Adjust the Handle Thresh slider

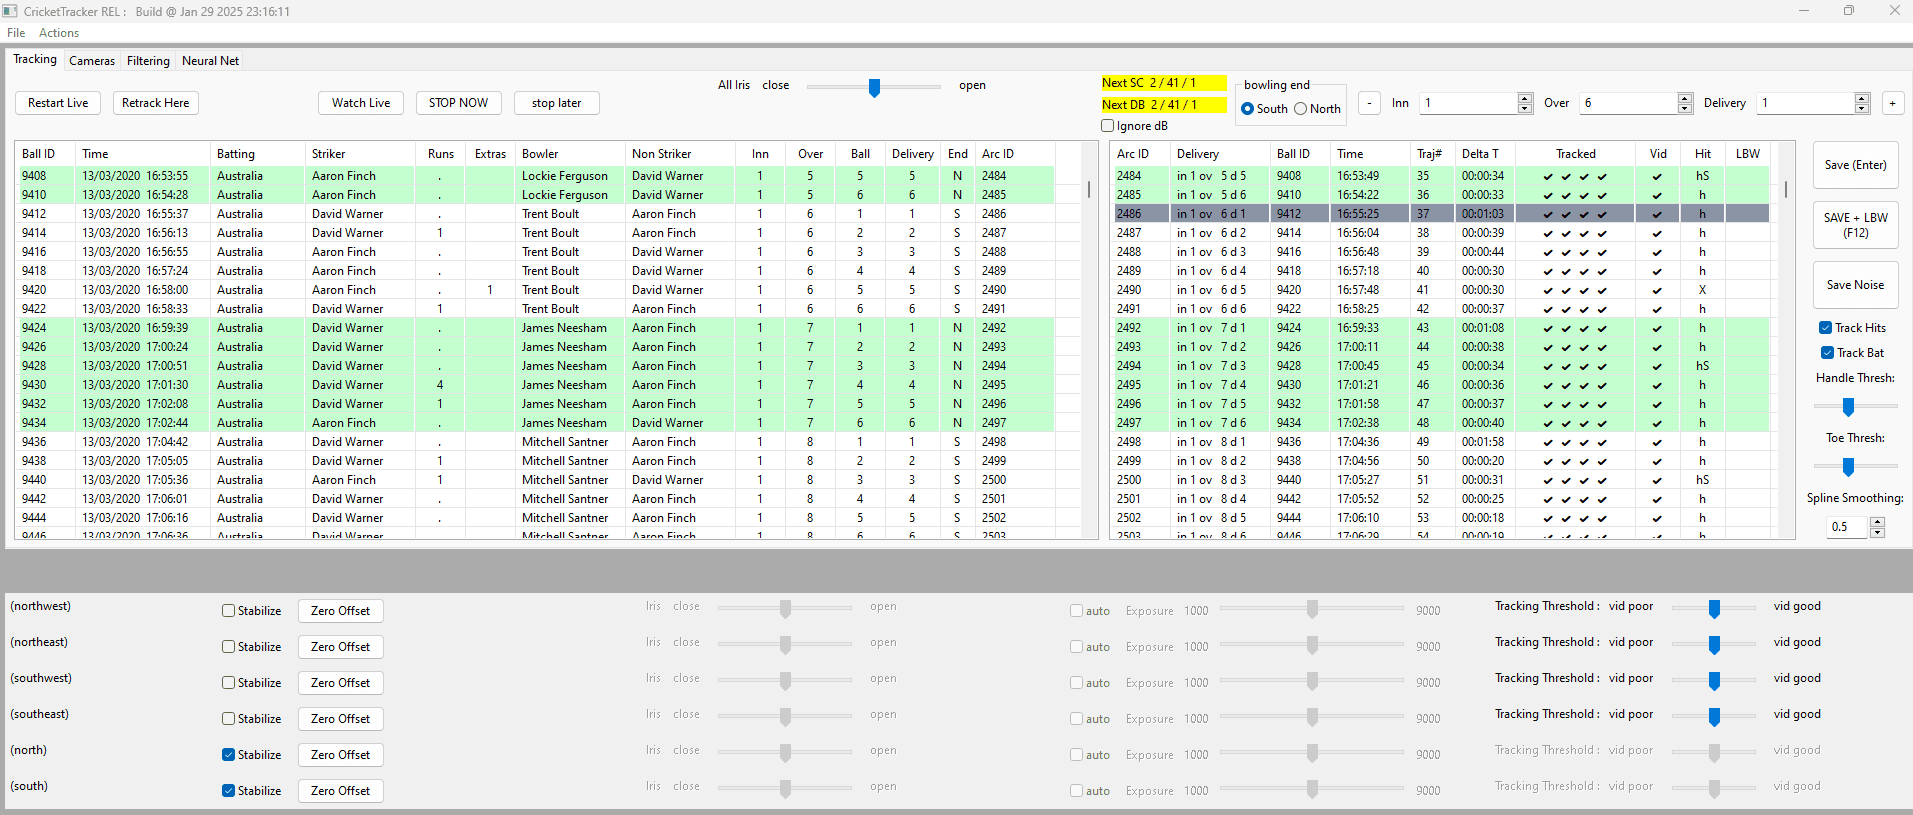click(x=1849, y=406)
